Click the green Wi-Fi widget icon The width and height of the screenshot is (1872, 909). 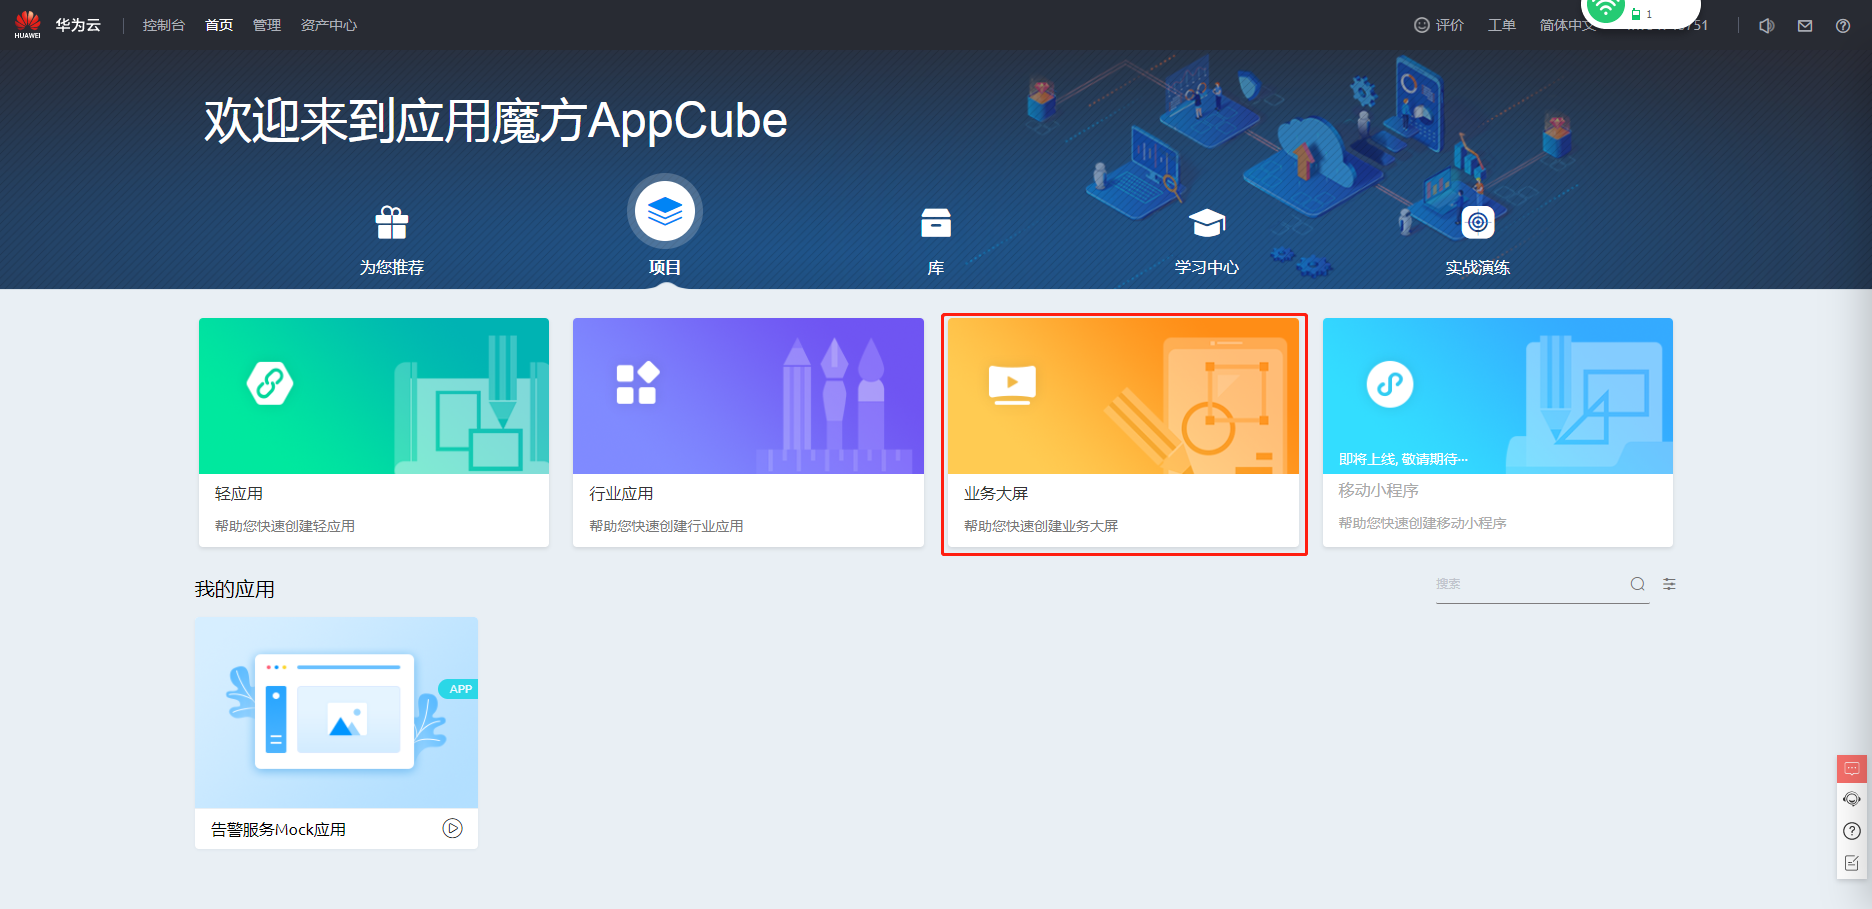click(x=1606, y=9)
